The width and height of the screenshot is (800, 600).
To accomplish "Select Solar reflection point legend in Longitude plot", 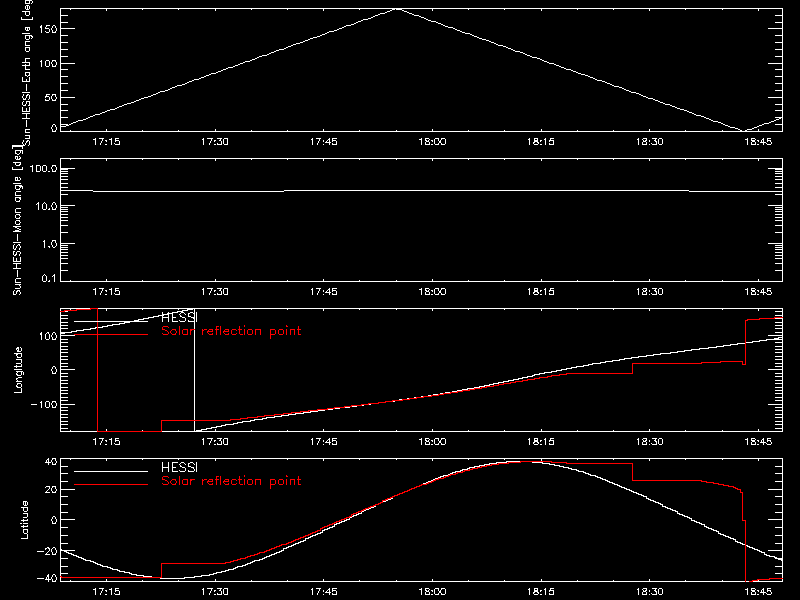I will point(231,331).
